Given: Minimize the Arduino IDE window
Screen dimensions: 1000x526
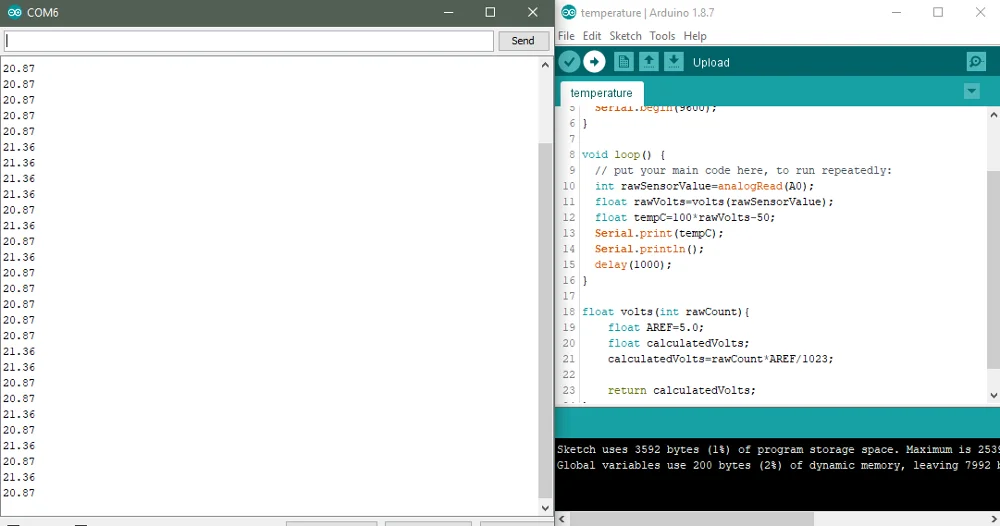Looking at the screenshot, I should pyautogui.click(x=896, y=12).
